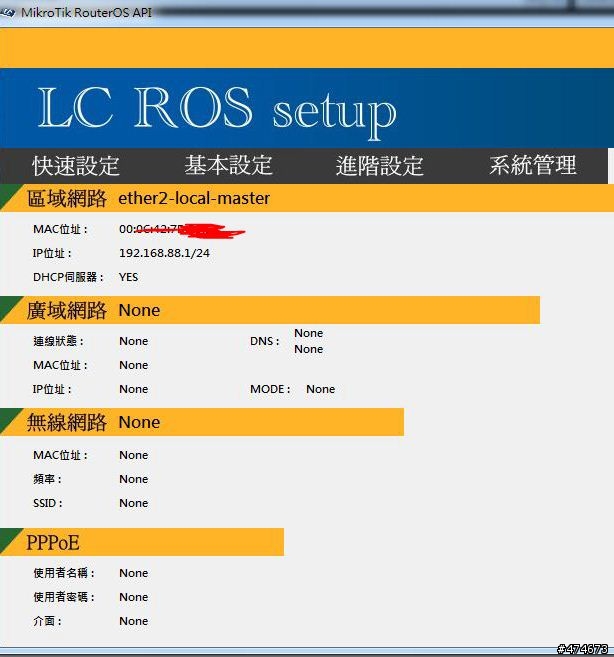Click the SSID None value

click(134, 503)
